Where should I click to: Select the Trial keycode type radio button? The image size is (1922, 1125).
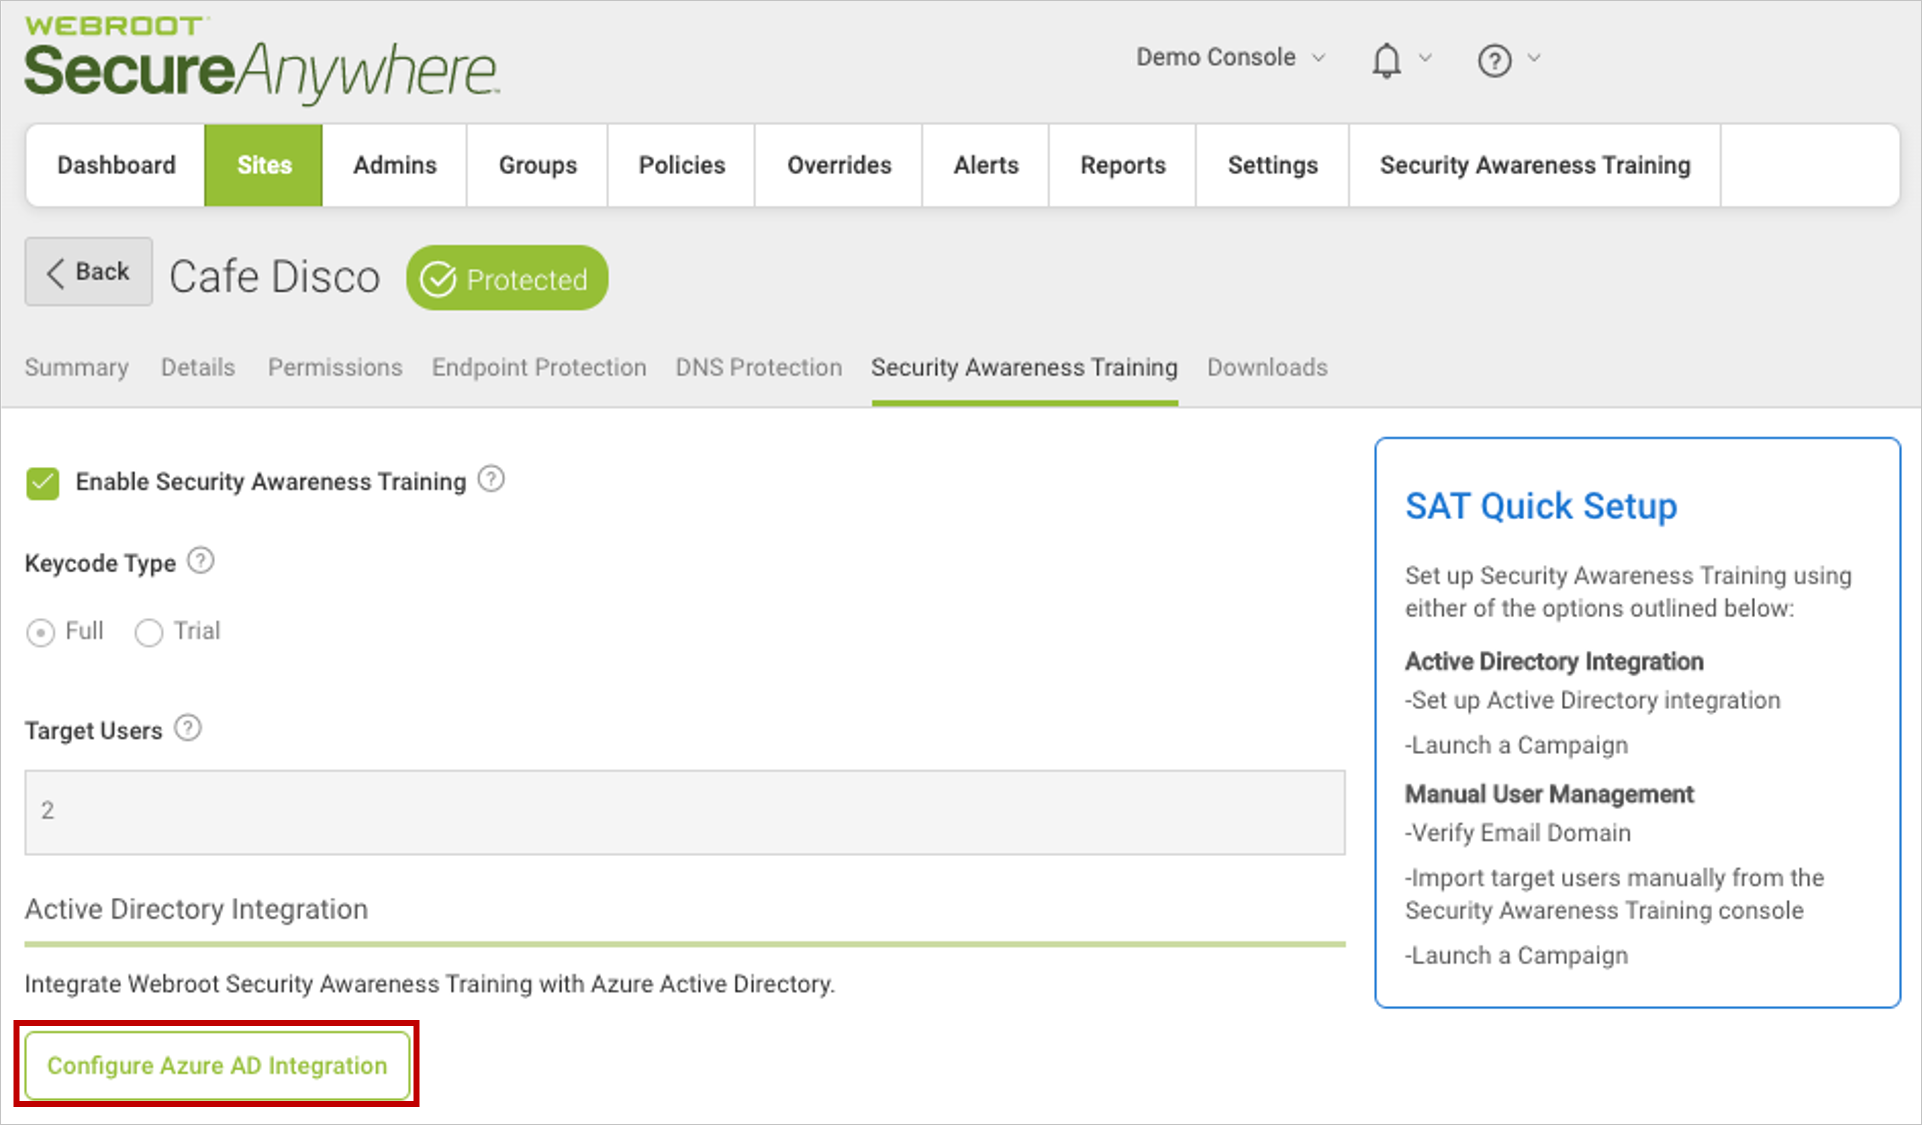[149, 629]
